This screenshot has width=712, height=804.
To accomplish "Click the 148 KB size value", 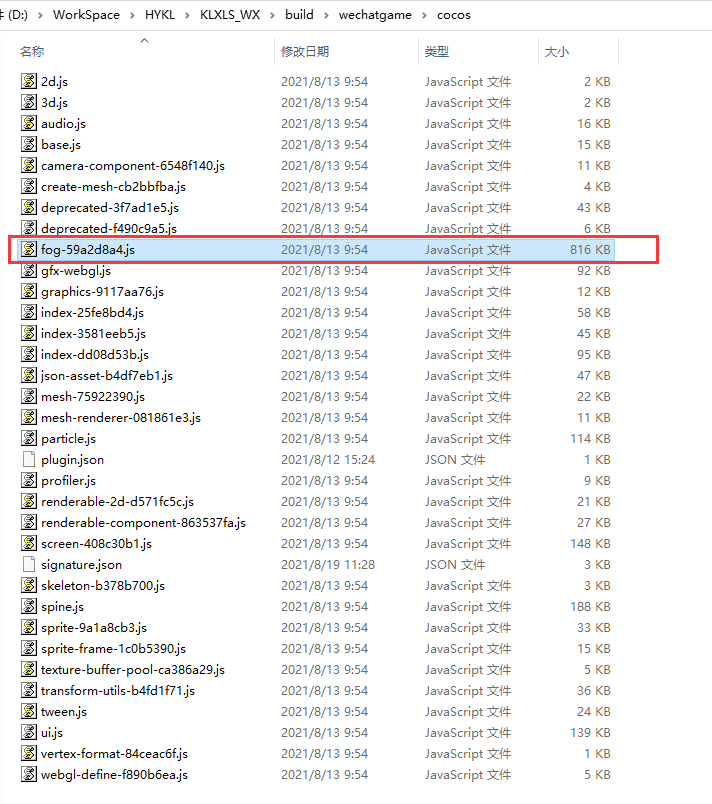I will click(x=590, y=544).
